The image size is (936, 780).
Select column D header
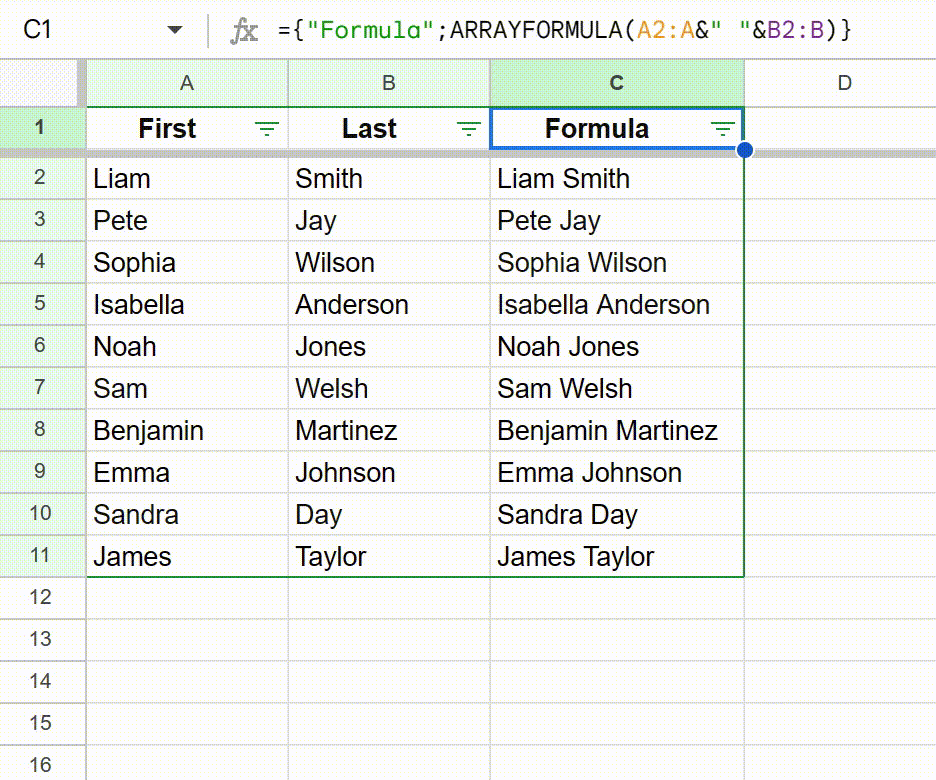(840, 83)
